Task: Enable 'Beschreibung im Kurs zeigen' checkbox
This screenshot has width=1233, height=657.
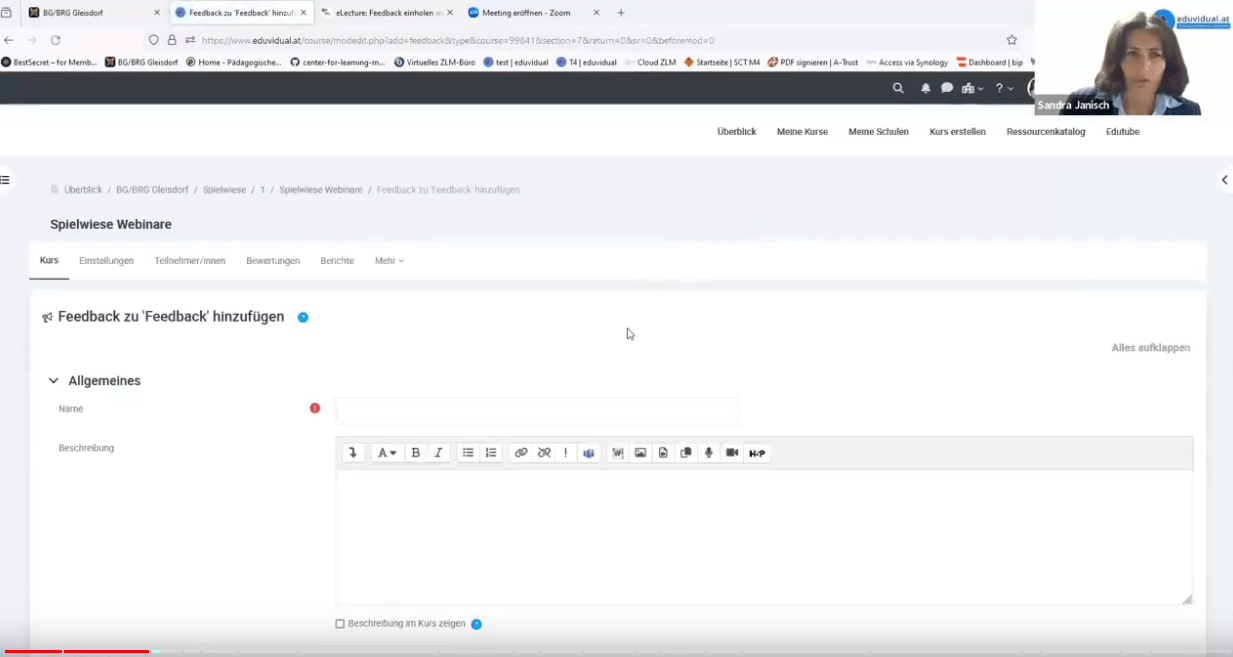Action: (x=340, y=624)
